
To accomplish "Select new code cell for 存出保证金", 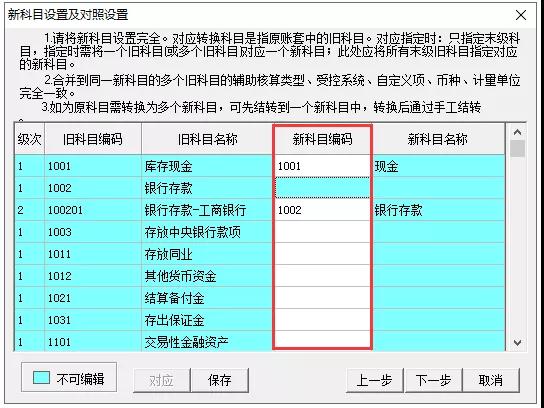I will (x=322, y=320).
